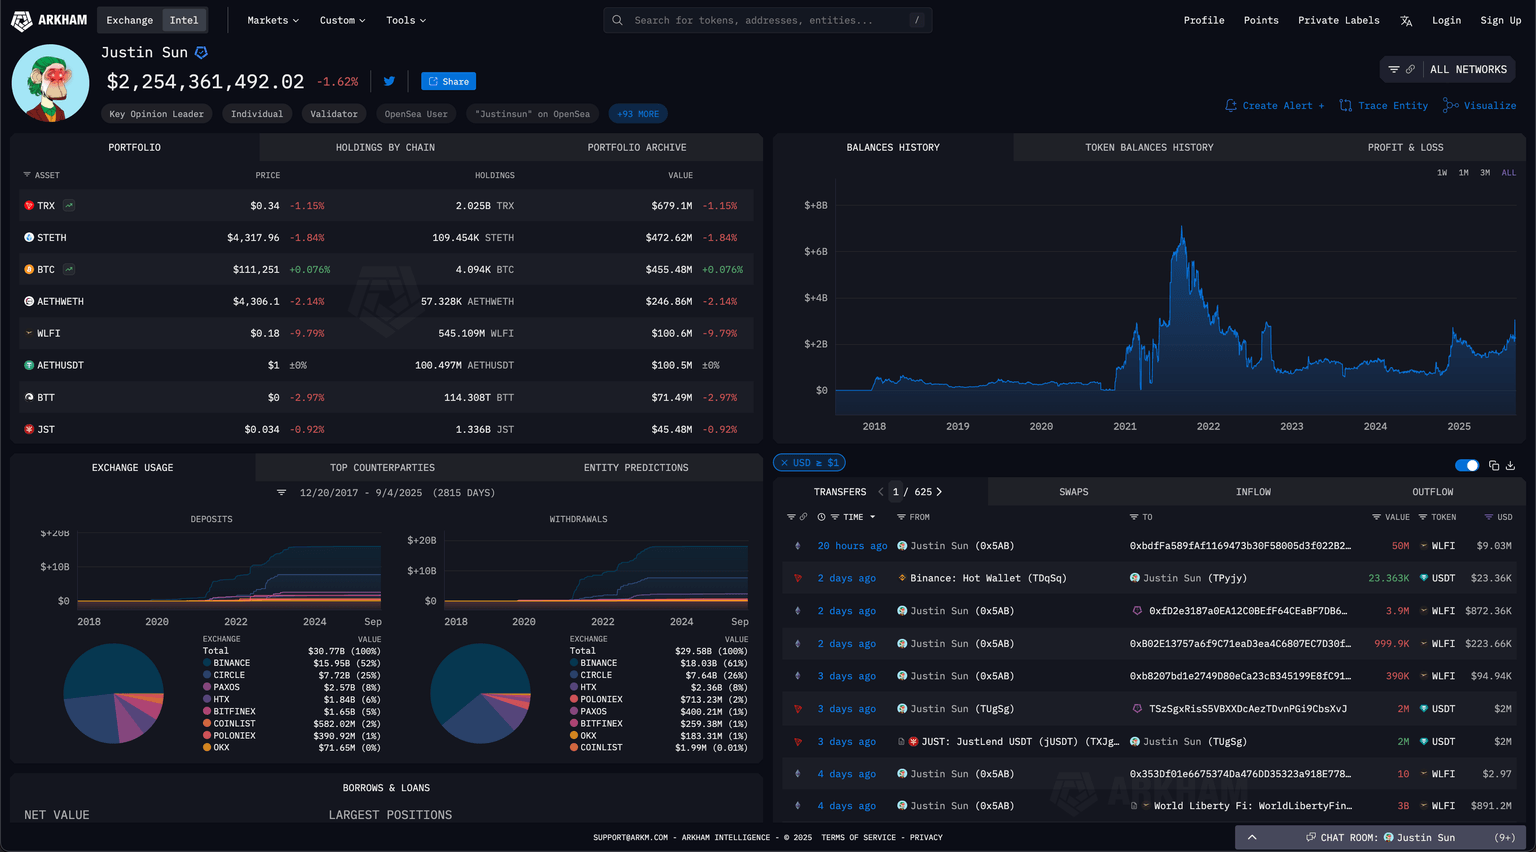Toggle the switch above the transfers table
The width and height of the screenshot is (1536, 852).
pyautogui.click(x=1466, y=465)
